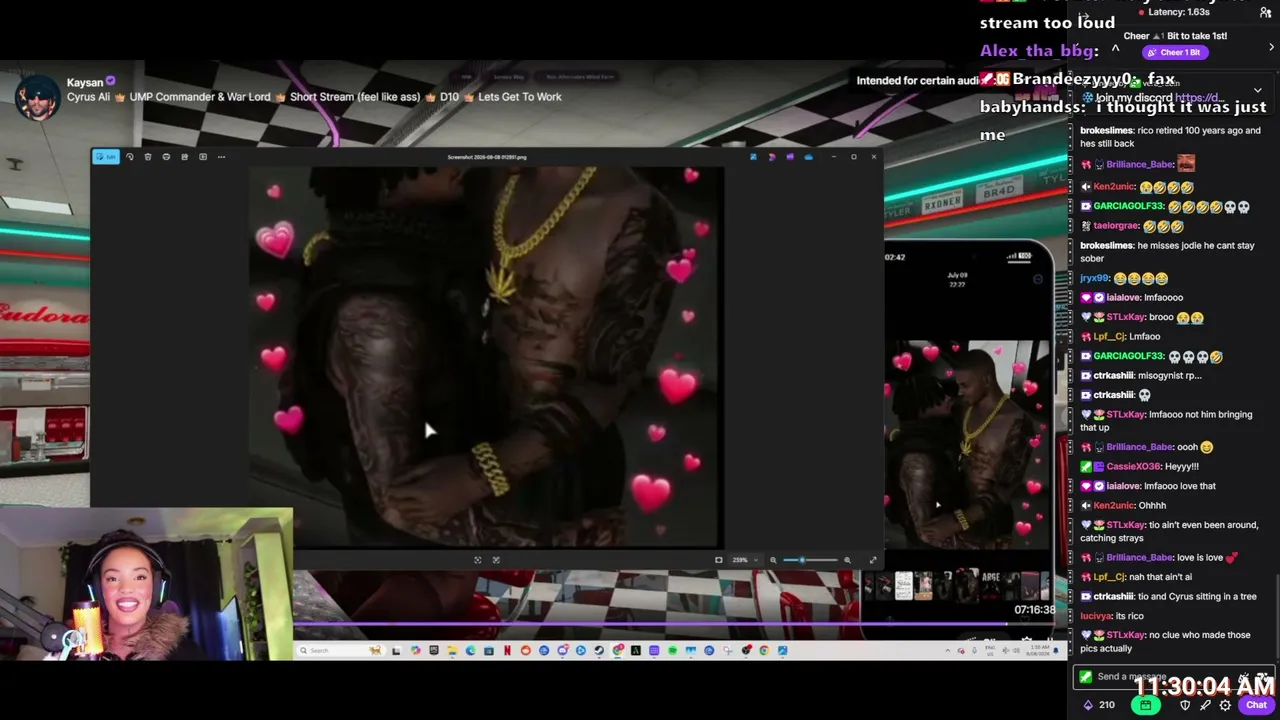Viewport: 1280px width, 720px height.
Task: Show hidden system tray icons chevron
Action: [947, 651]
